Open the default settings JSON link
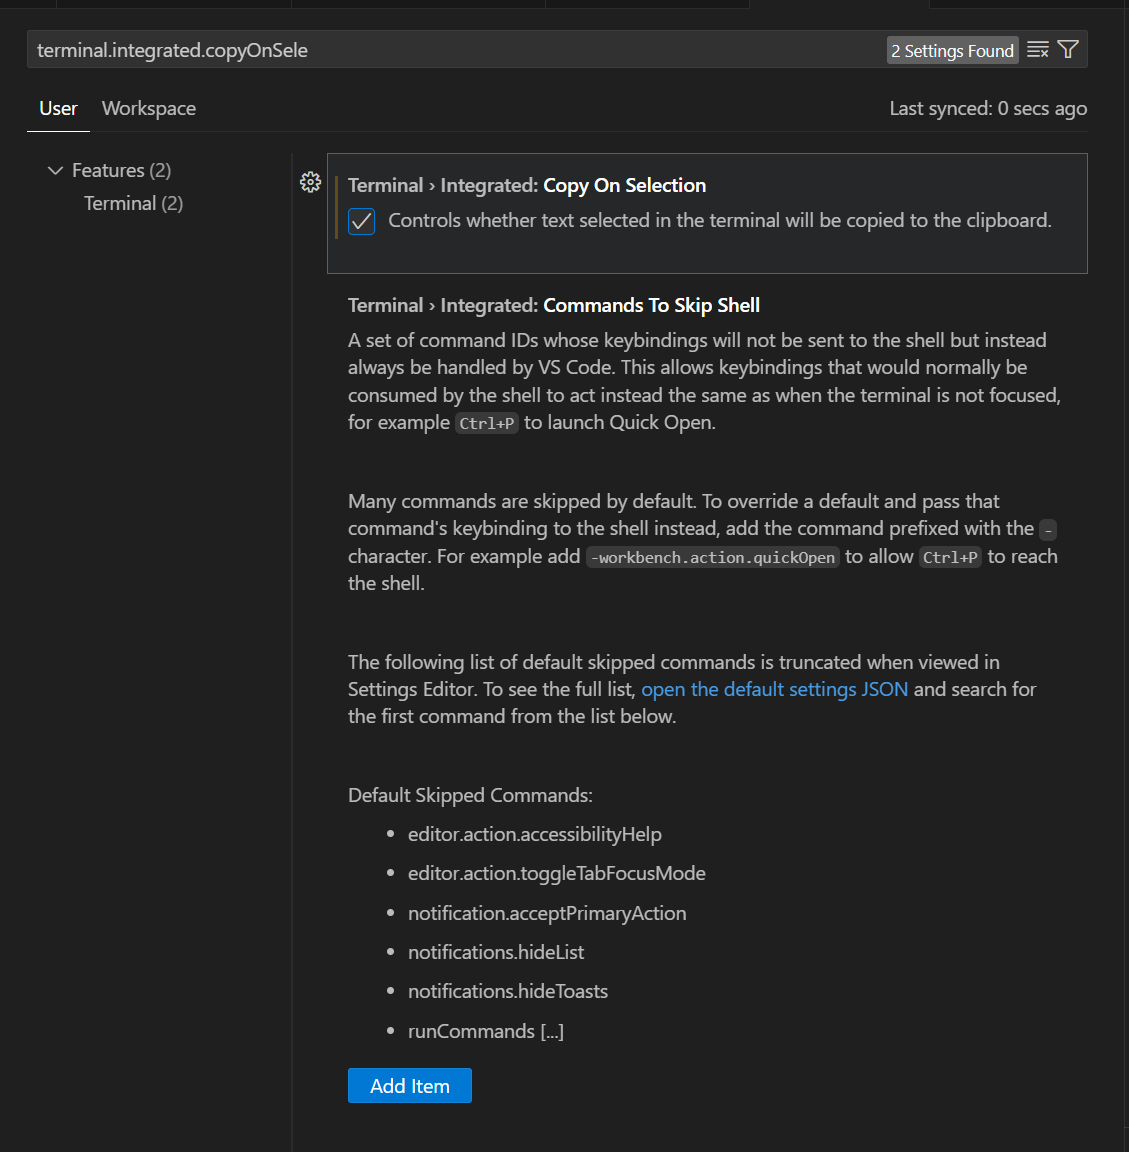This screenshot has height=1152, width=1129. (x=774, y=689)
